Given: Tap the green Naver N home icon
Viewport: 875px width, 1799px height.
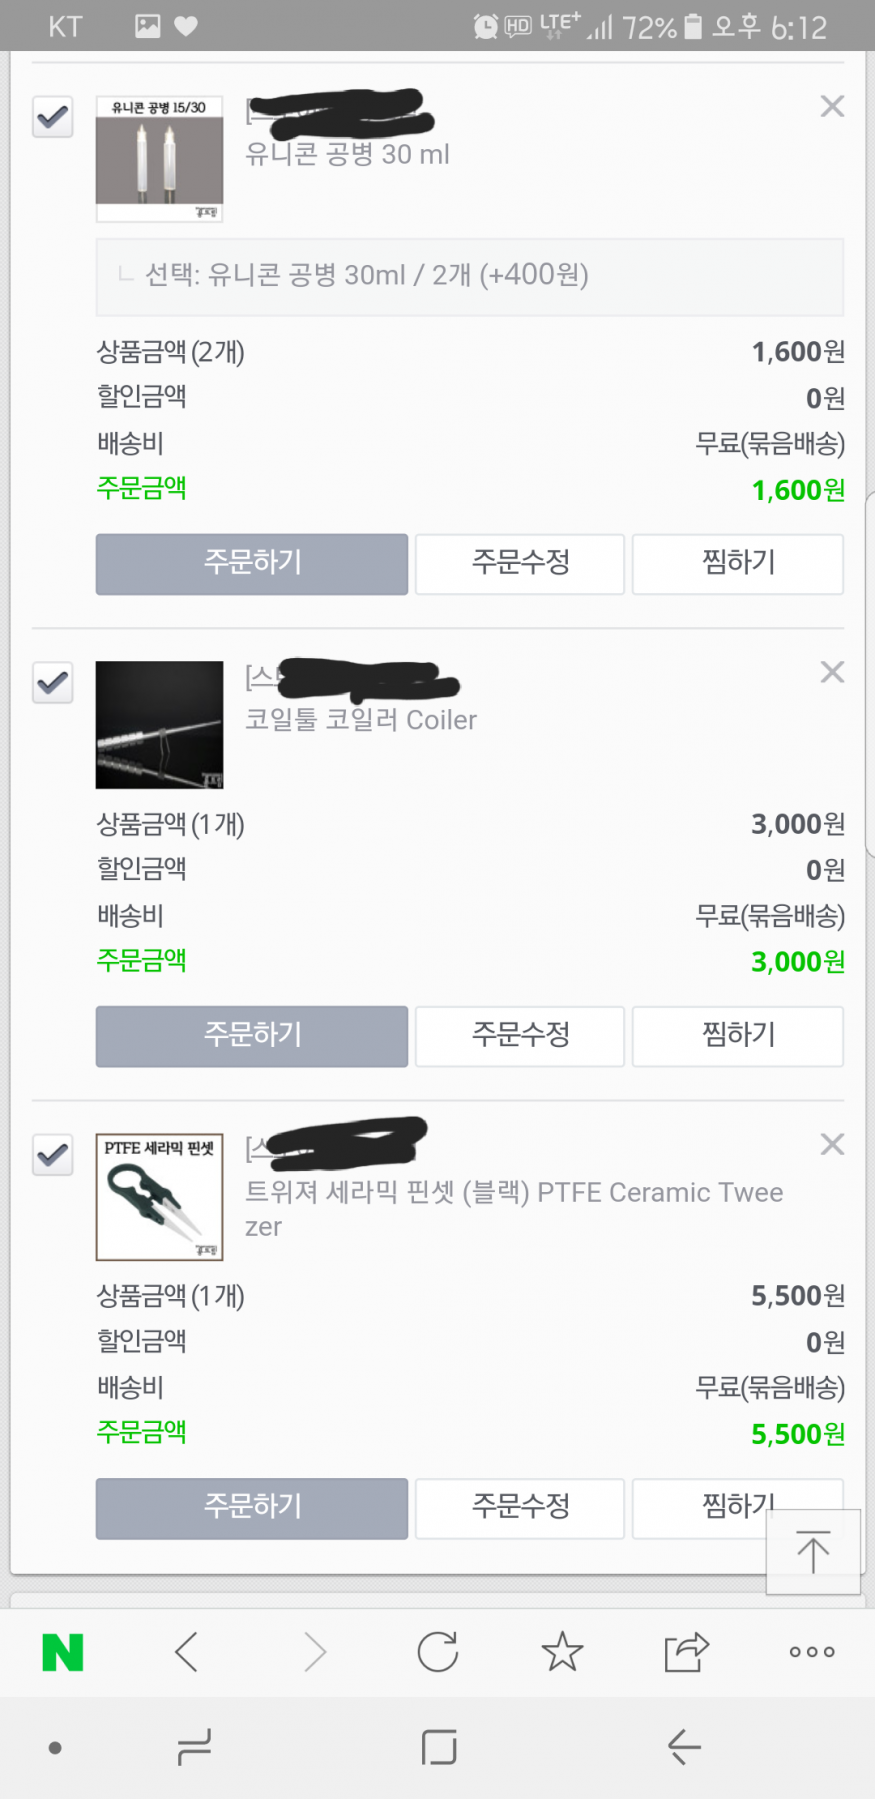Looking at the screenshot, I should pyautogui.click(x=63, y=1652).
